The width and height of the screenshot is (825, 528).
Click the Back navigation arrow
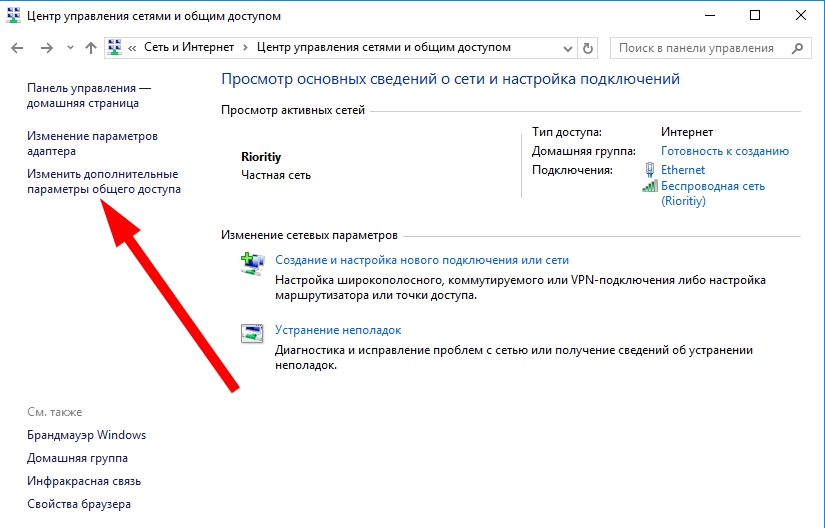pos(17,48)
